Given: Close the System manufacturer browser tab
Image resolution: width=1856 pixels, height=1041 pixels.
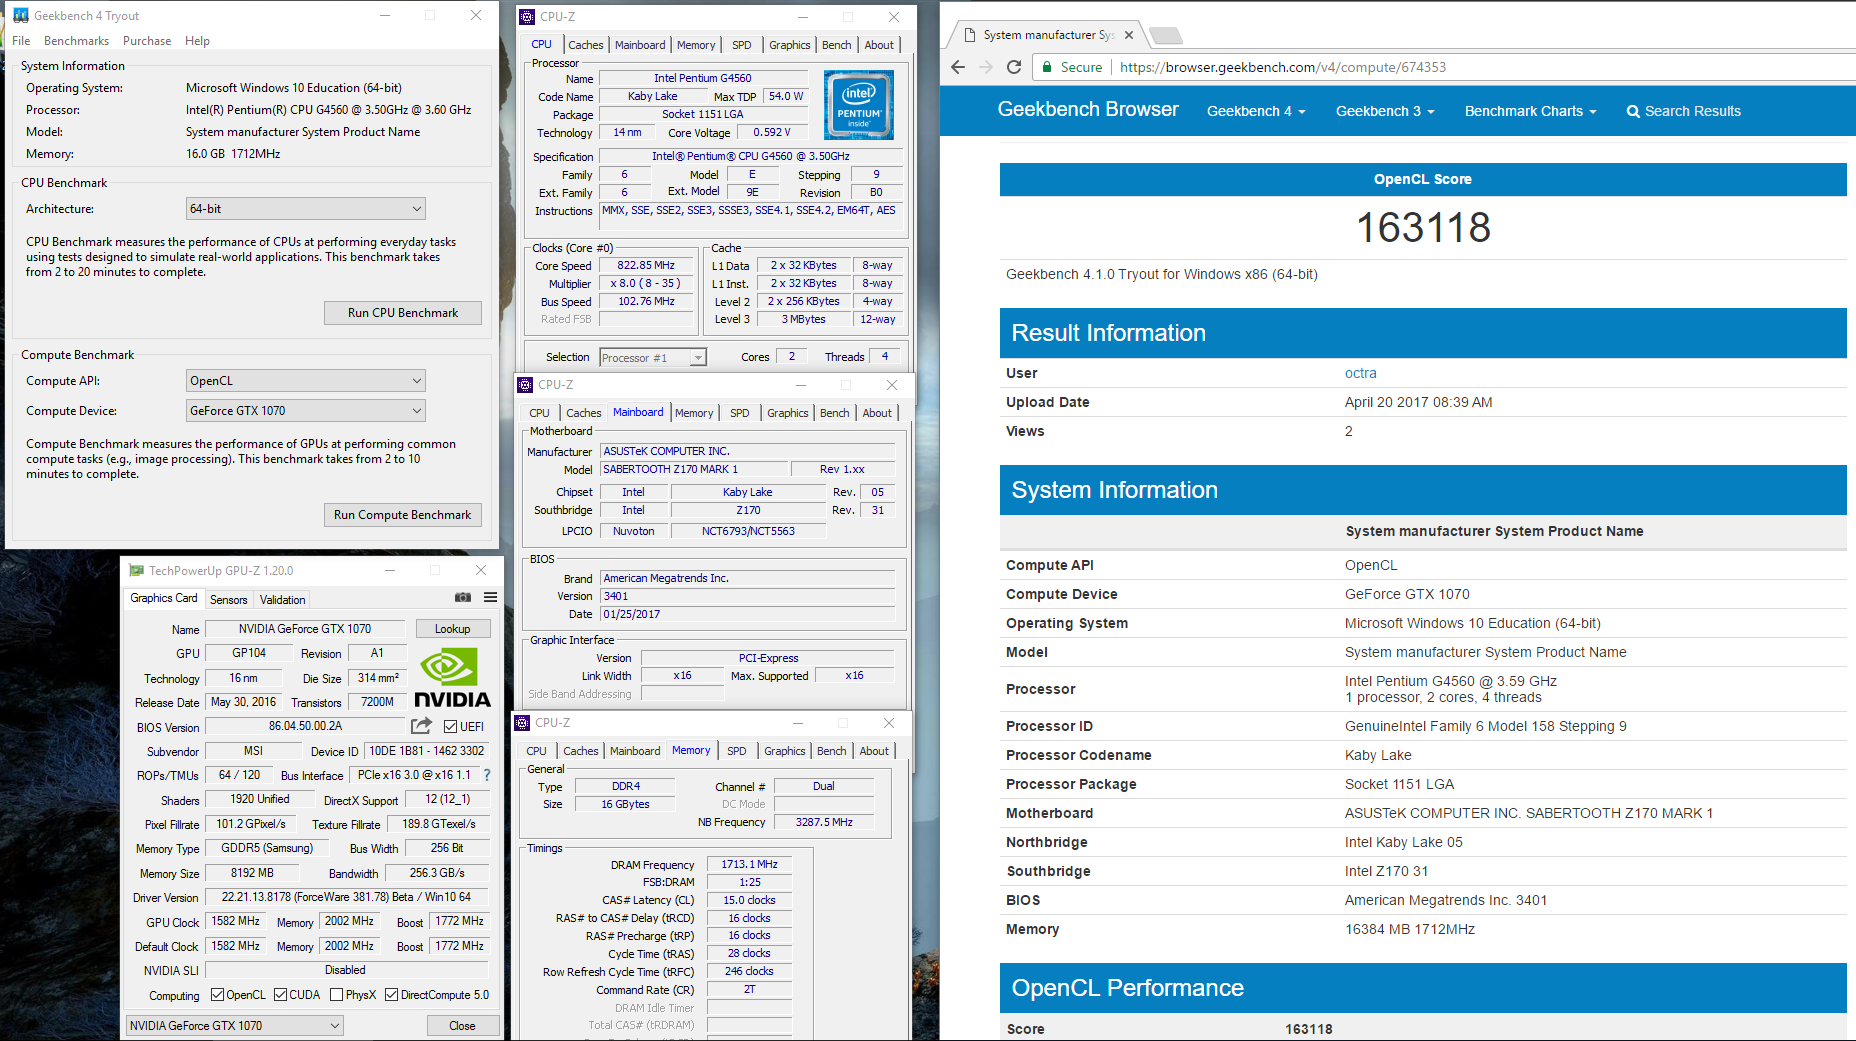Looking at the screenshot, I should pos(1129,35).
